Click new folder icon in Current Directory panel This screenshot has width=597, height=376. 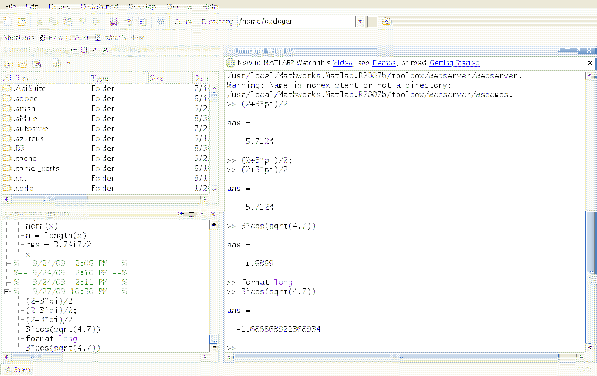point(23,64)
